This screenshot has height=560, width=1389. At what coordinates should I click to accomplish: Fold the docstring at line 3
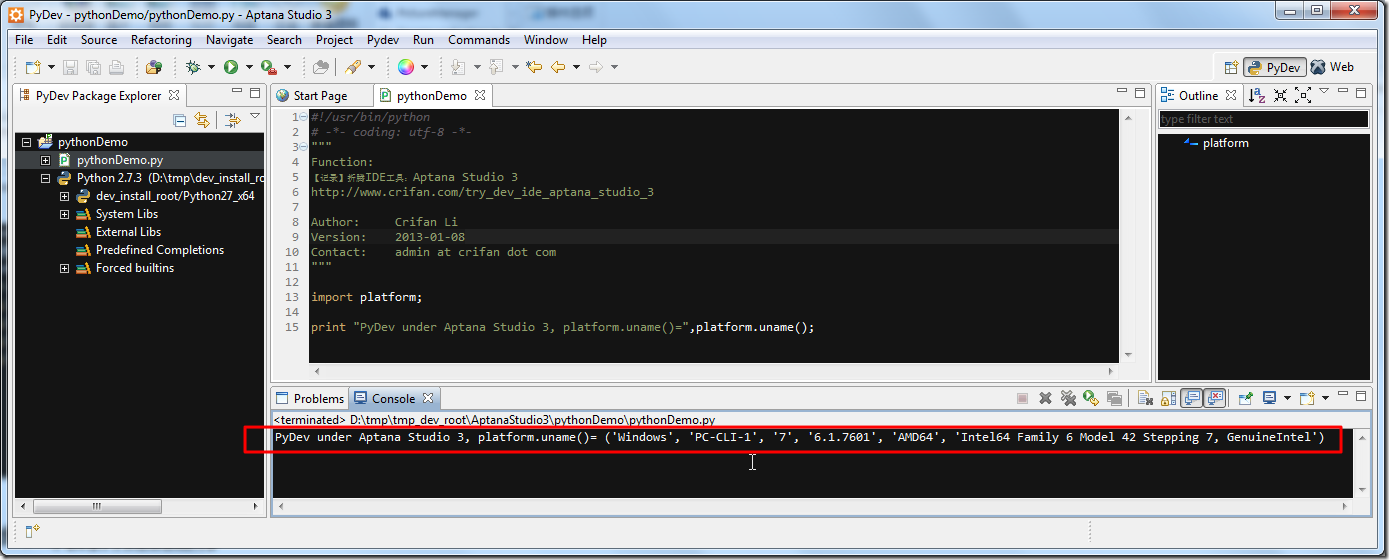tap(302, 147)
